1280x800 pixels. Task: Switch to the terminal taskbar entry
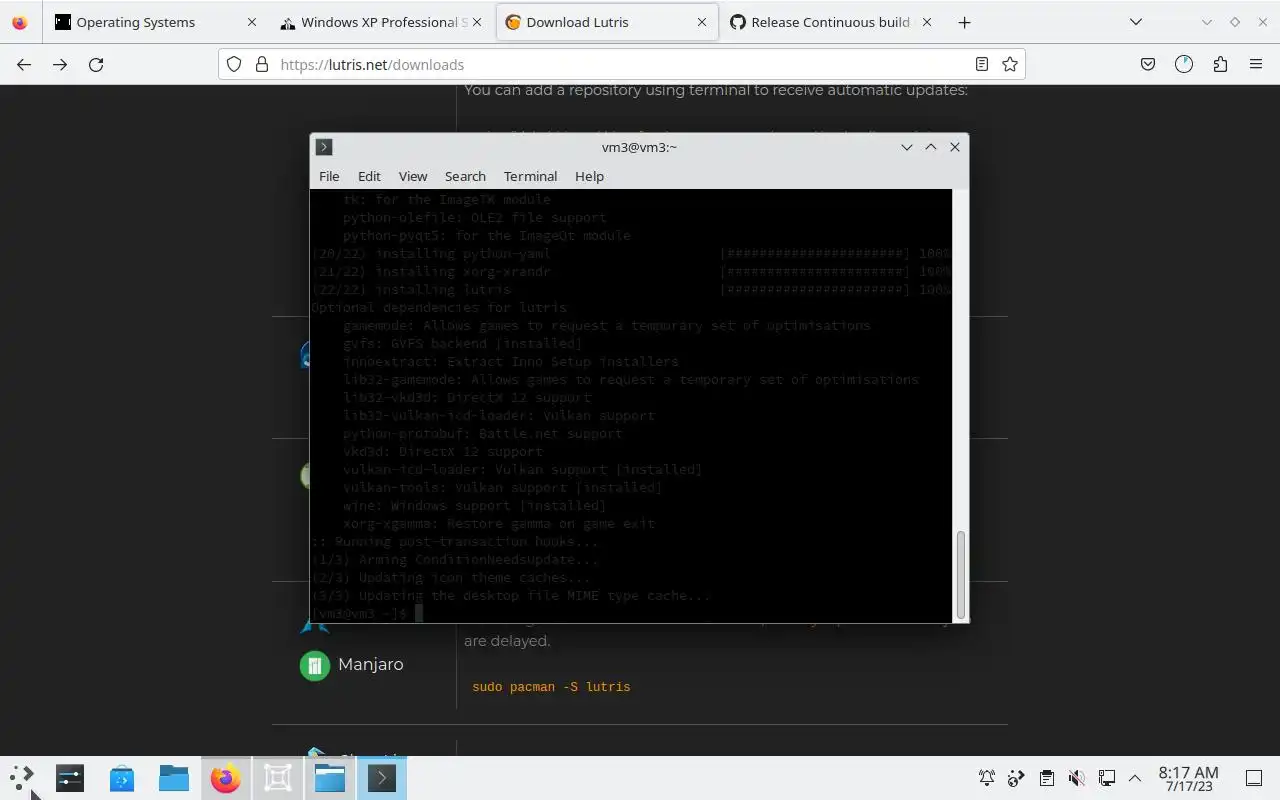(x=382, y=778)
